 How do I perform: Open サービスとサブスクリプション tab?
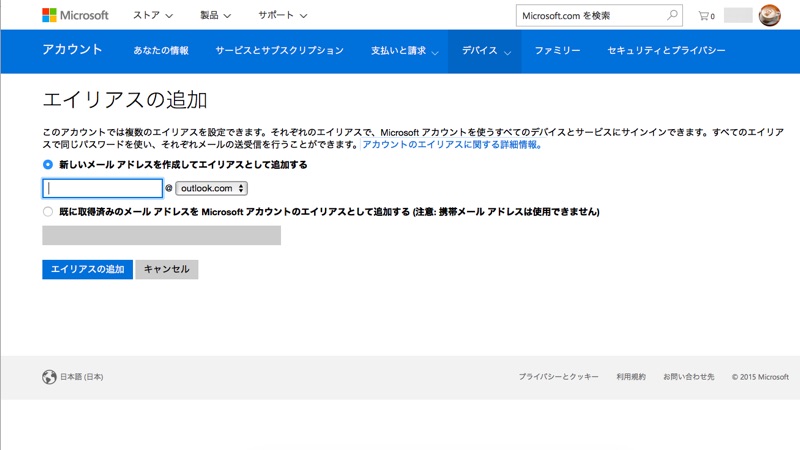click(279, 51)
